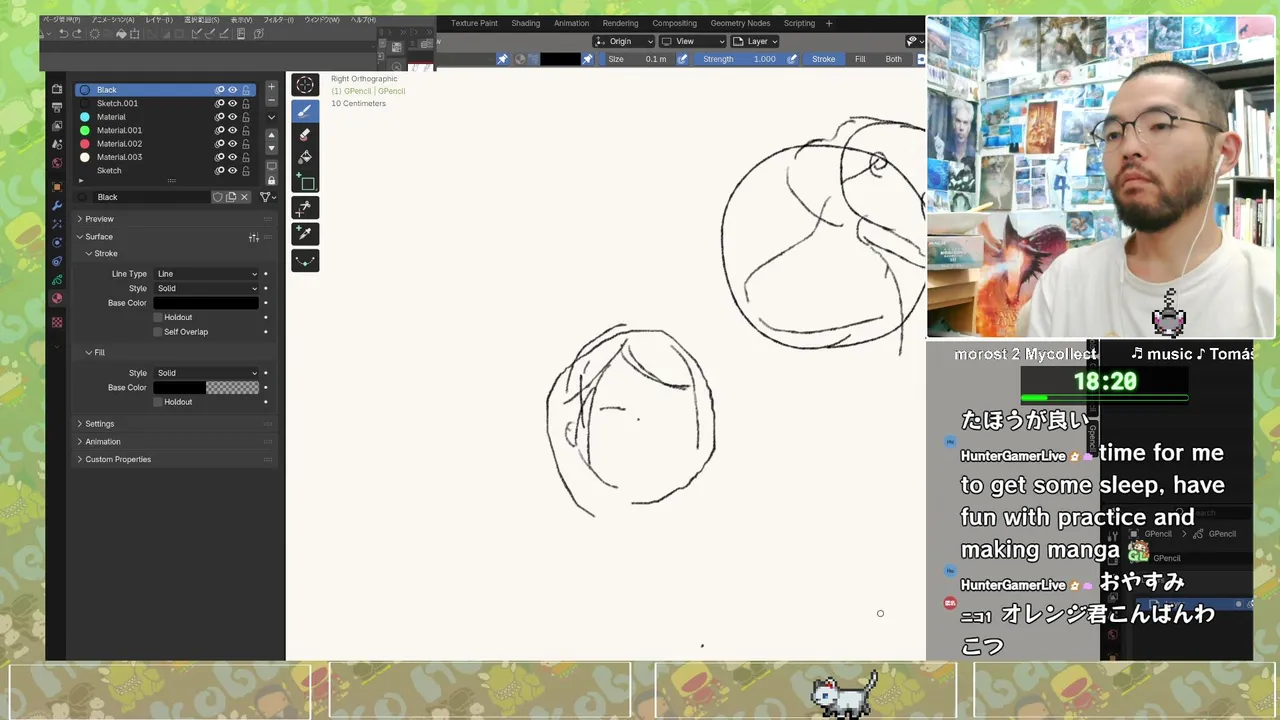This screenshot has height=720, width=1280.
Task: Switch to the Animation workspace
Action: 572,23
